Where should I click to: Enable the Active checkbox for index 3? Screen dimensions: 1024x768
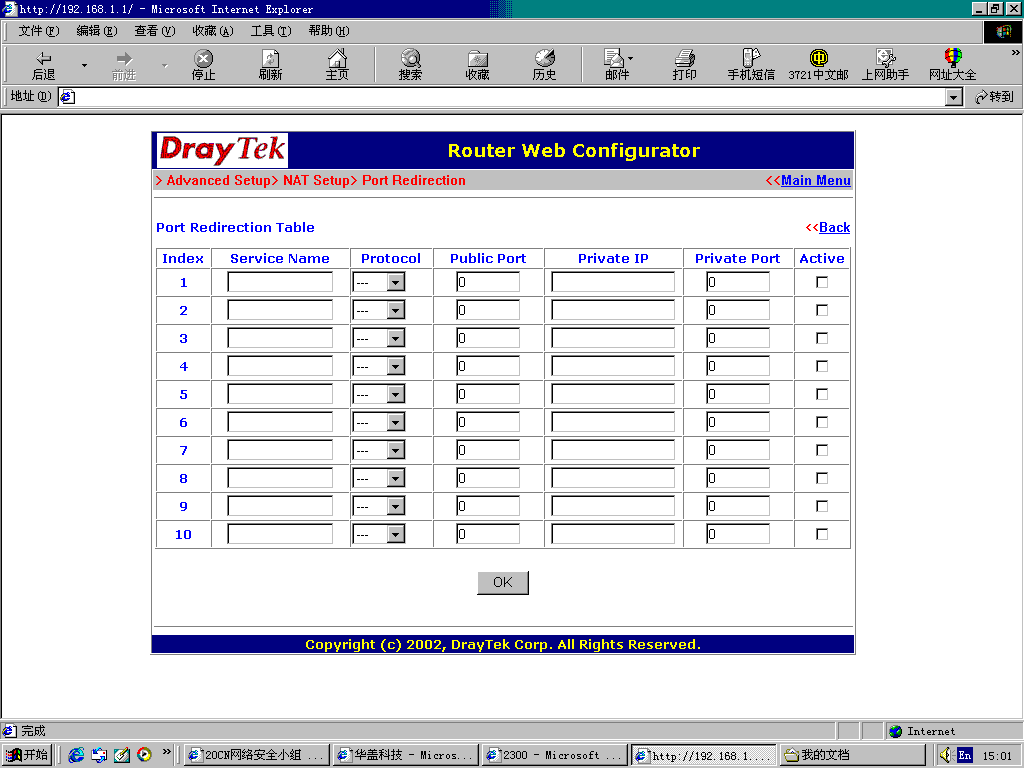(x=822, y=338)
